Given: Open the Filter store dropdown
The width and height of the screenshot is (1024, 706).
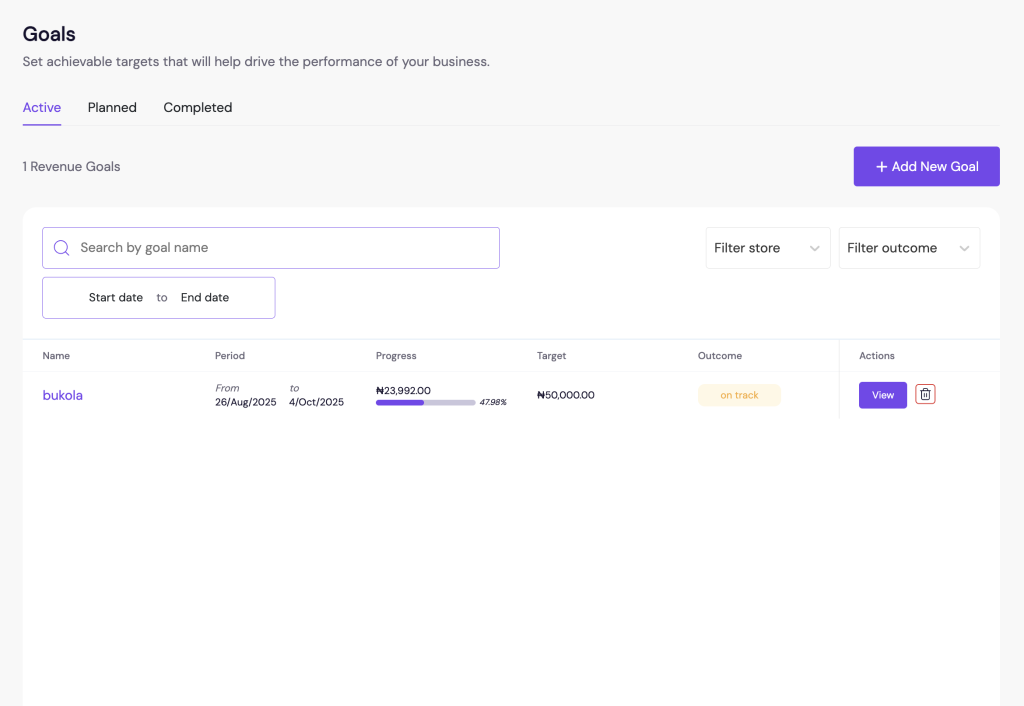Looking at the screenshot, I should [x=767, y=248].
